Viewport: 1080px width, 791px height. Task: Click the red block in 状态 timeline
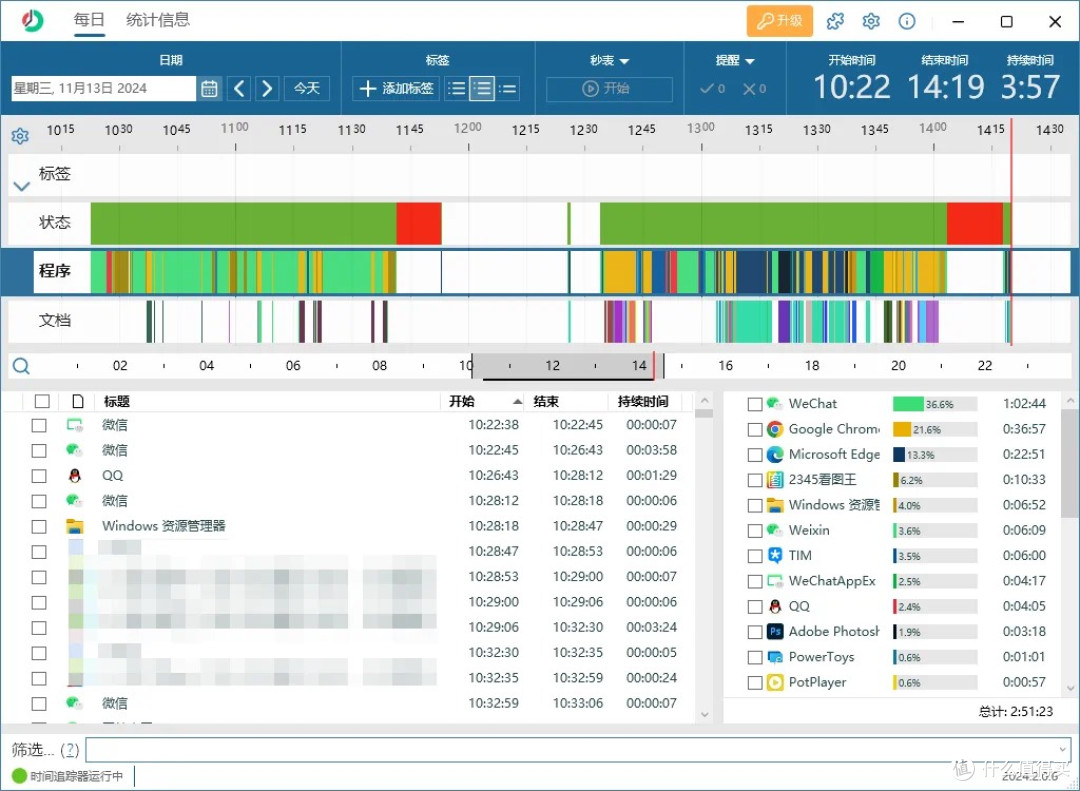coord(418,223)
